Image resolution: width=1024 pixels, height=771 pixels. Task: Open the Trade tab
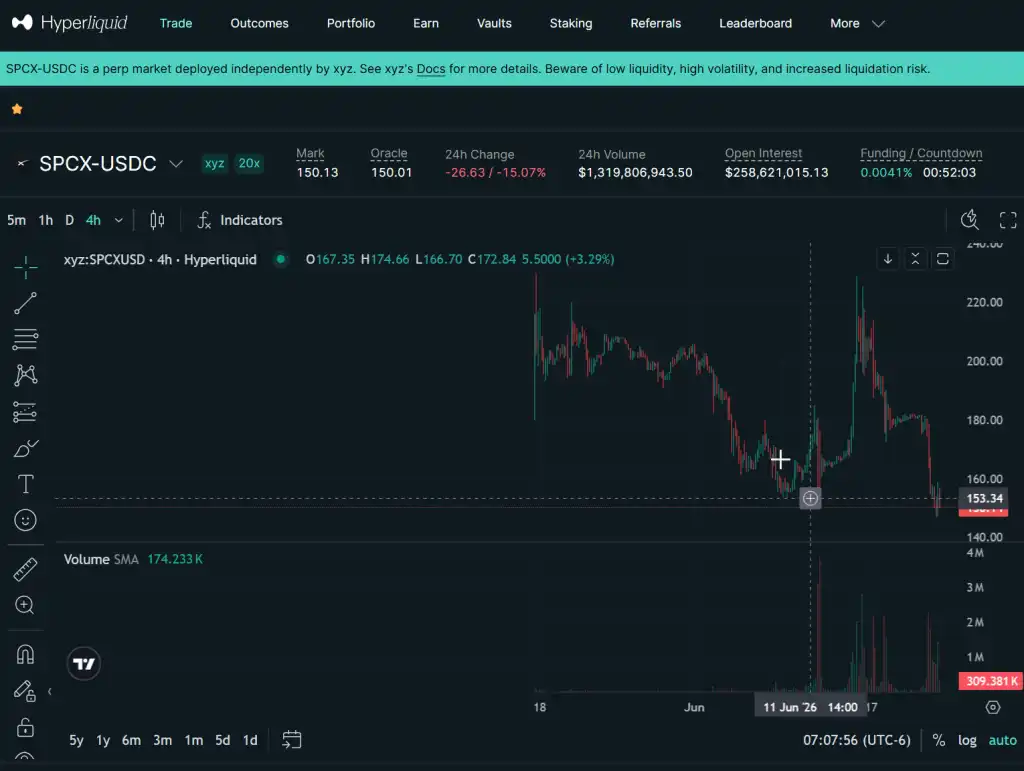[176, 24]
